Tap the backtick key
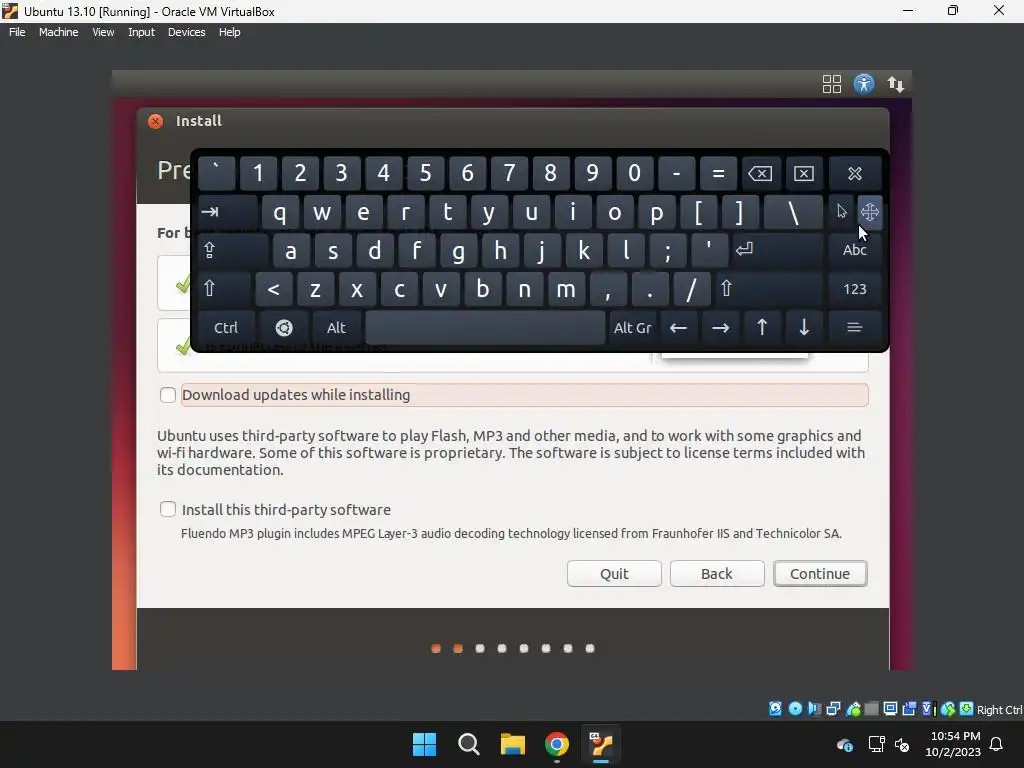 (216, 173)
